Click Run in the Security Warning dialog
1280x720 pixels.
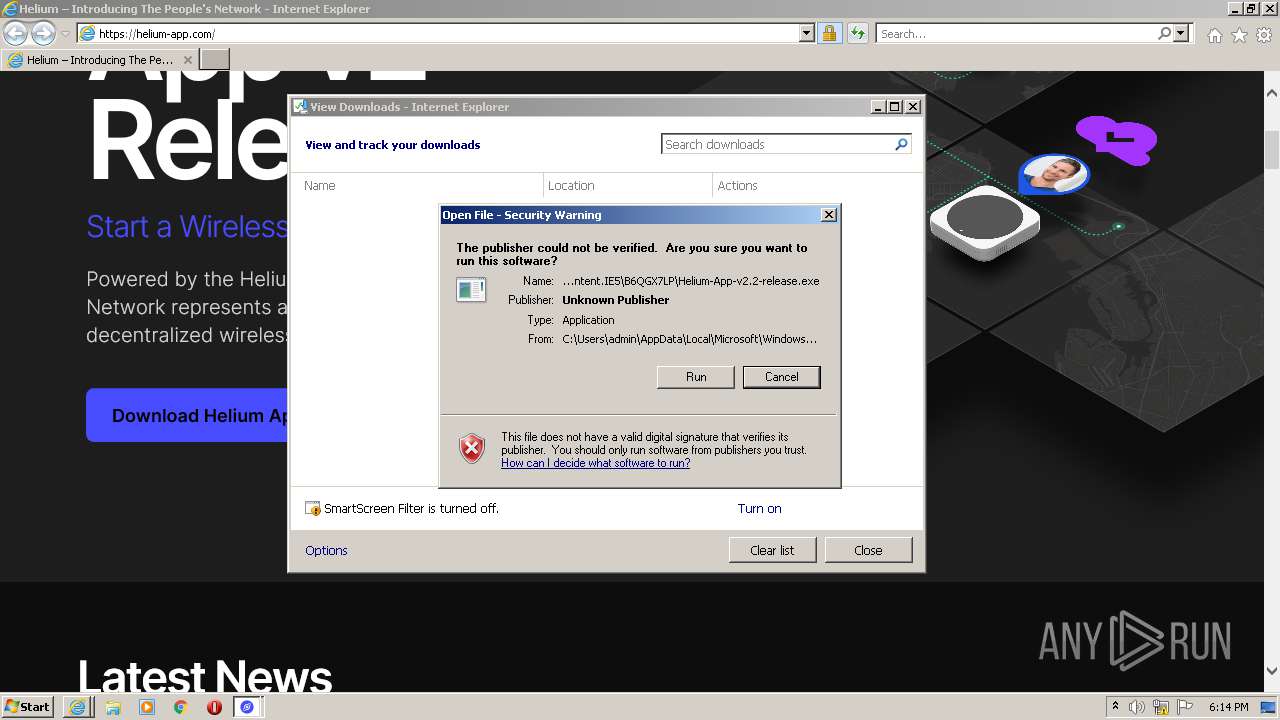pyautogui.click(x=696, y=377)
